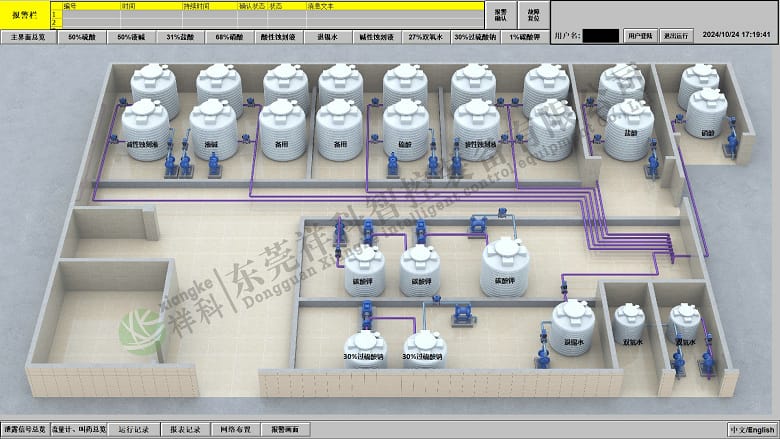Click 退出运行 to exit runtime

pos(676,35)
